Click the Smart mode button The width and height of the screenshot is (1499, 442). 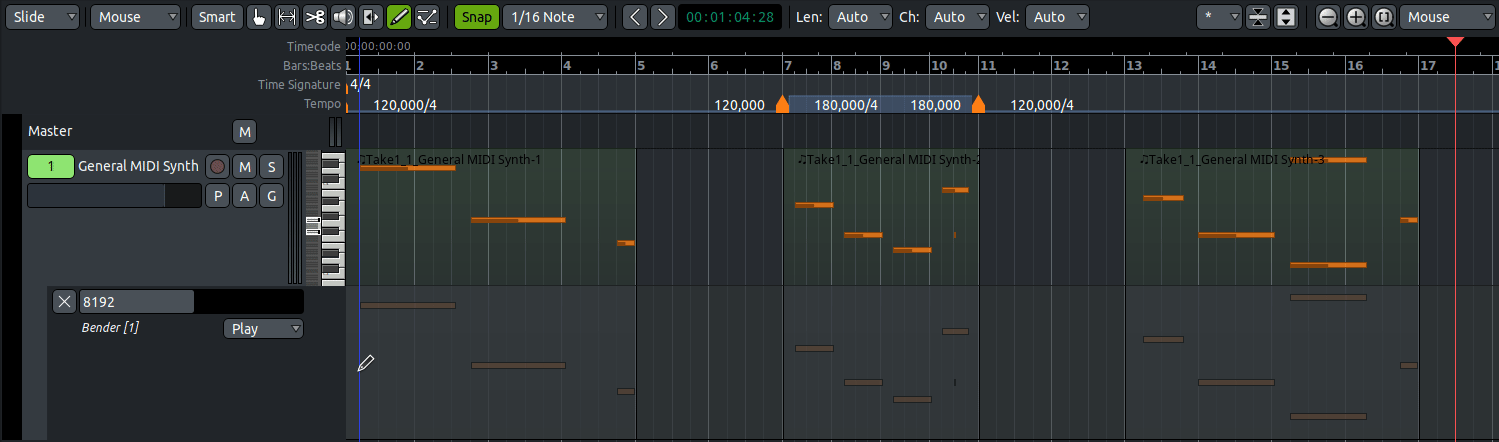217,17
